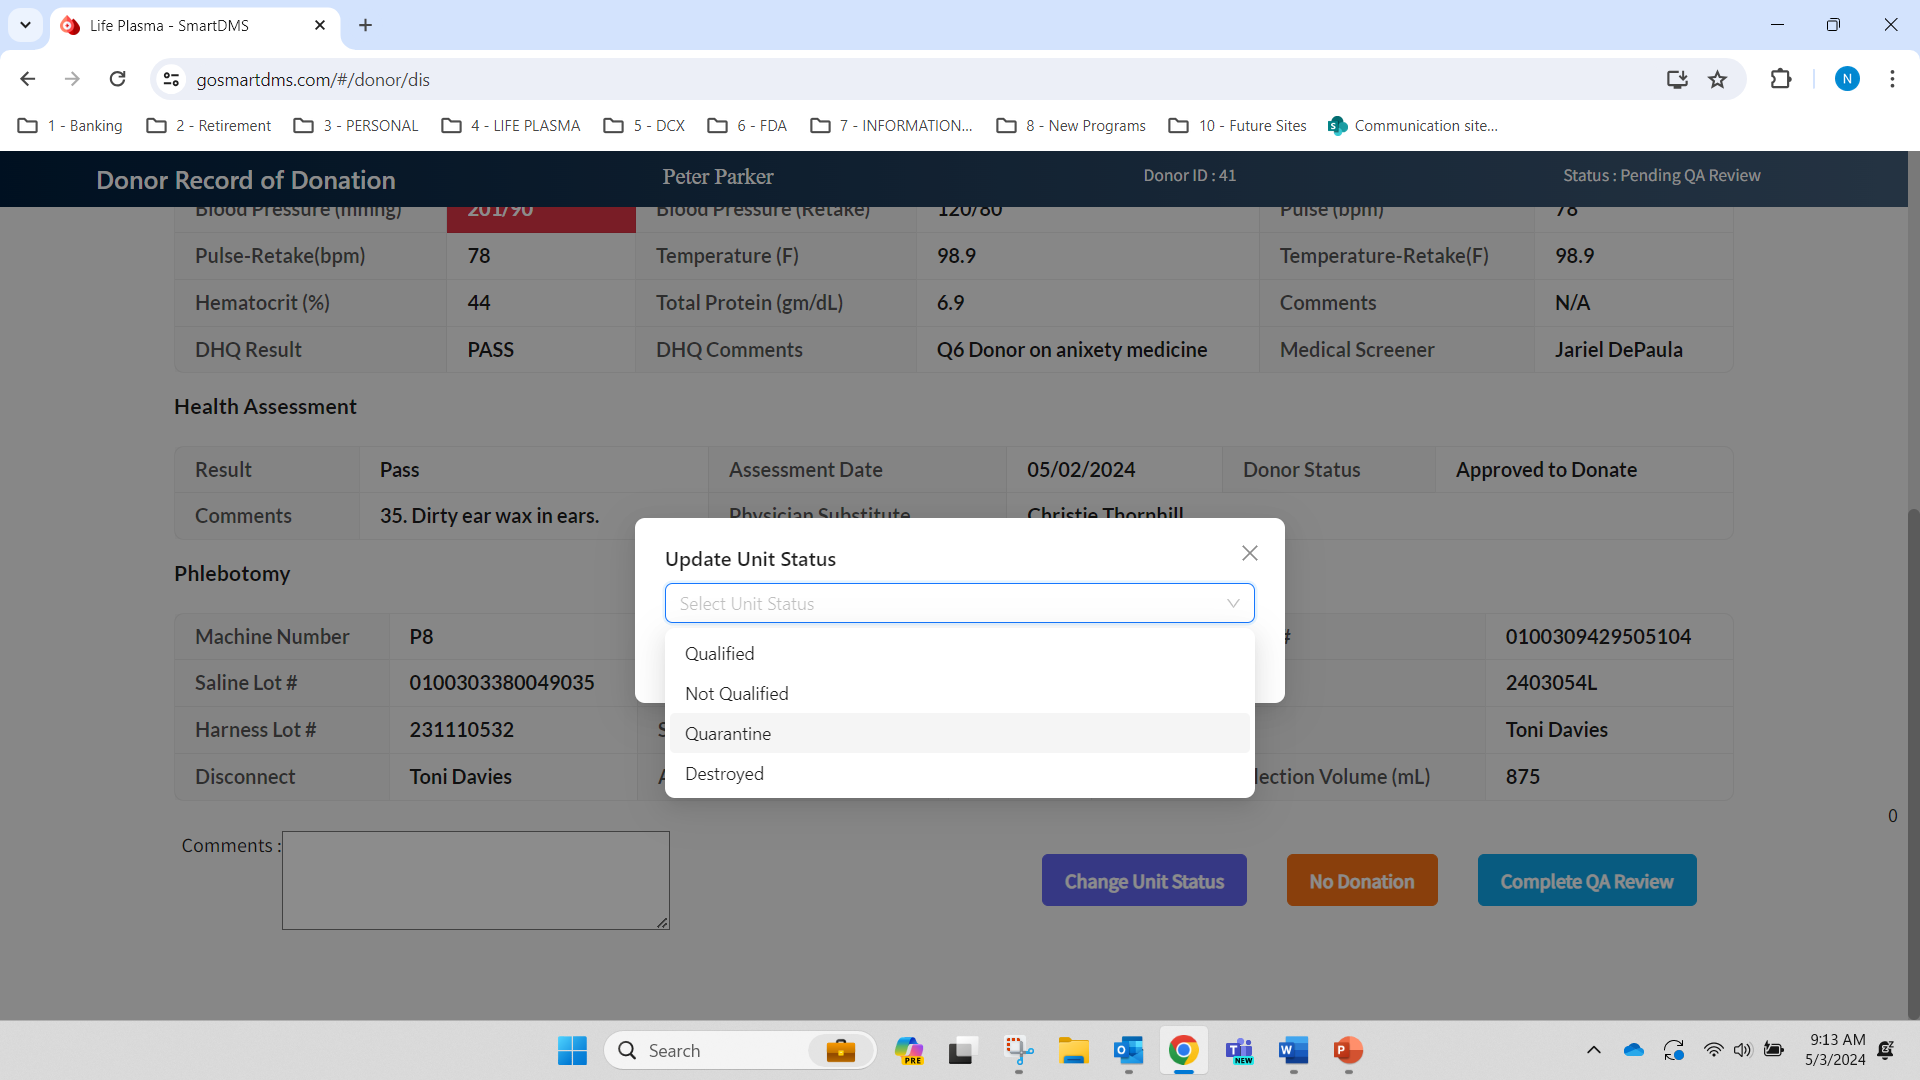Reload the Donor Record page
Viewport: 1920px width, 1080px height.
tap(117, 79)
